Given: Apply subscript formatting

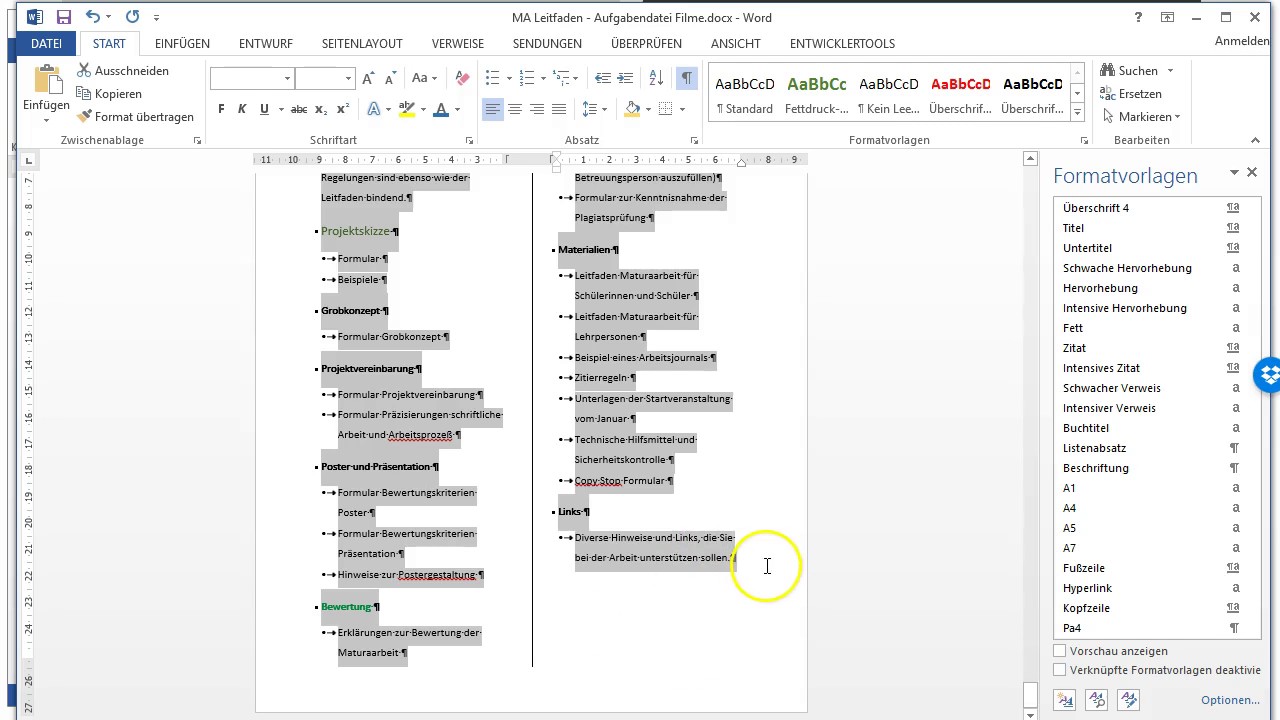Looking at the screenshot, I should tap(321, 109).
